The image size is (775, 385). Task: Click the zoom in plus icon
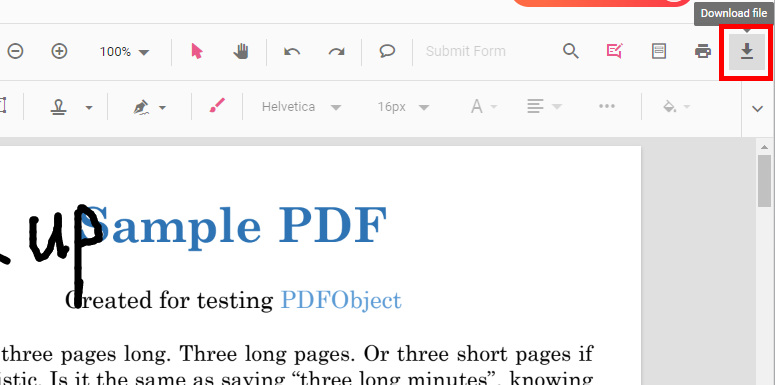click(59, 51)
